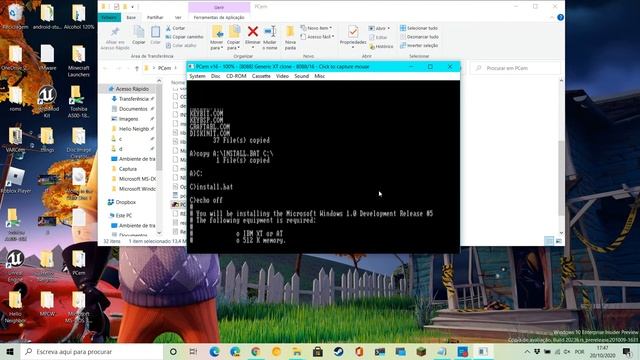Open Ferramentas de Aplicação ribbon tab
The image size is (640, 360).
tap(219, 18)
